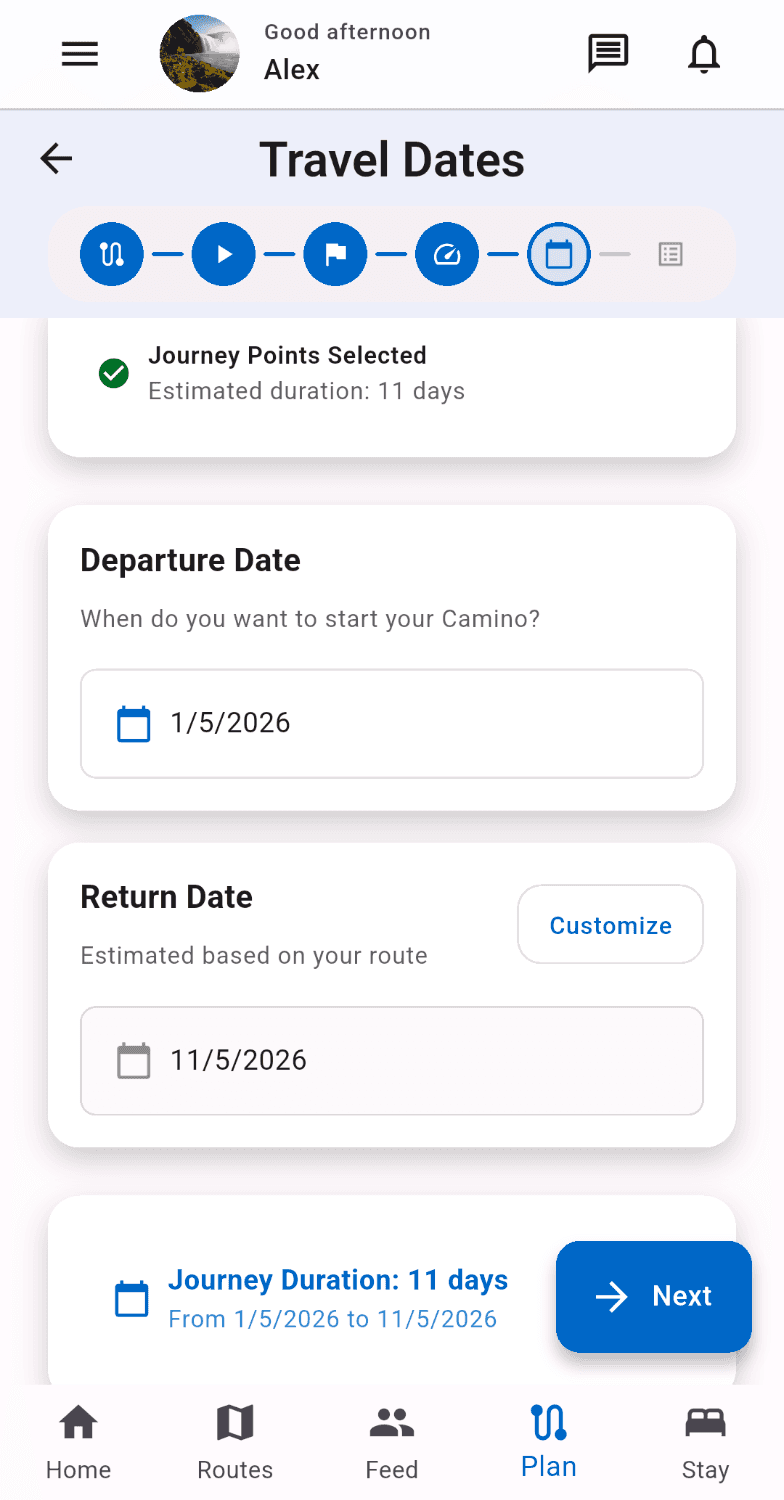Image resolution: width=784 pixels, height=1500 pixels.
Task: Open the hamburger navigation menu
Action: point(80,54)
